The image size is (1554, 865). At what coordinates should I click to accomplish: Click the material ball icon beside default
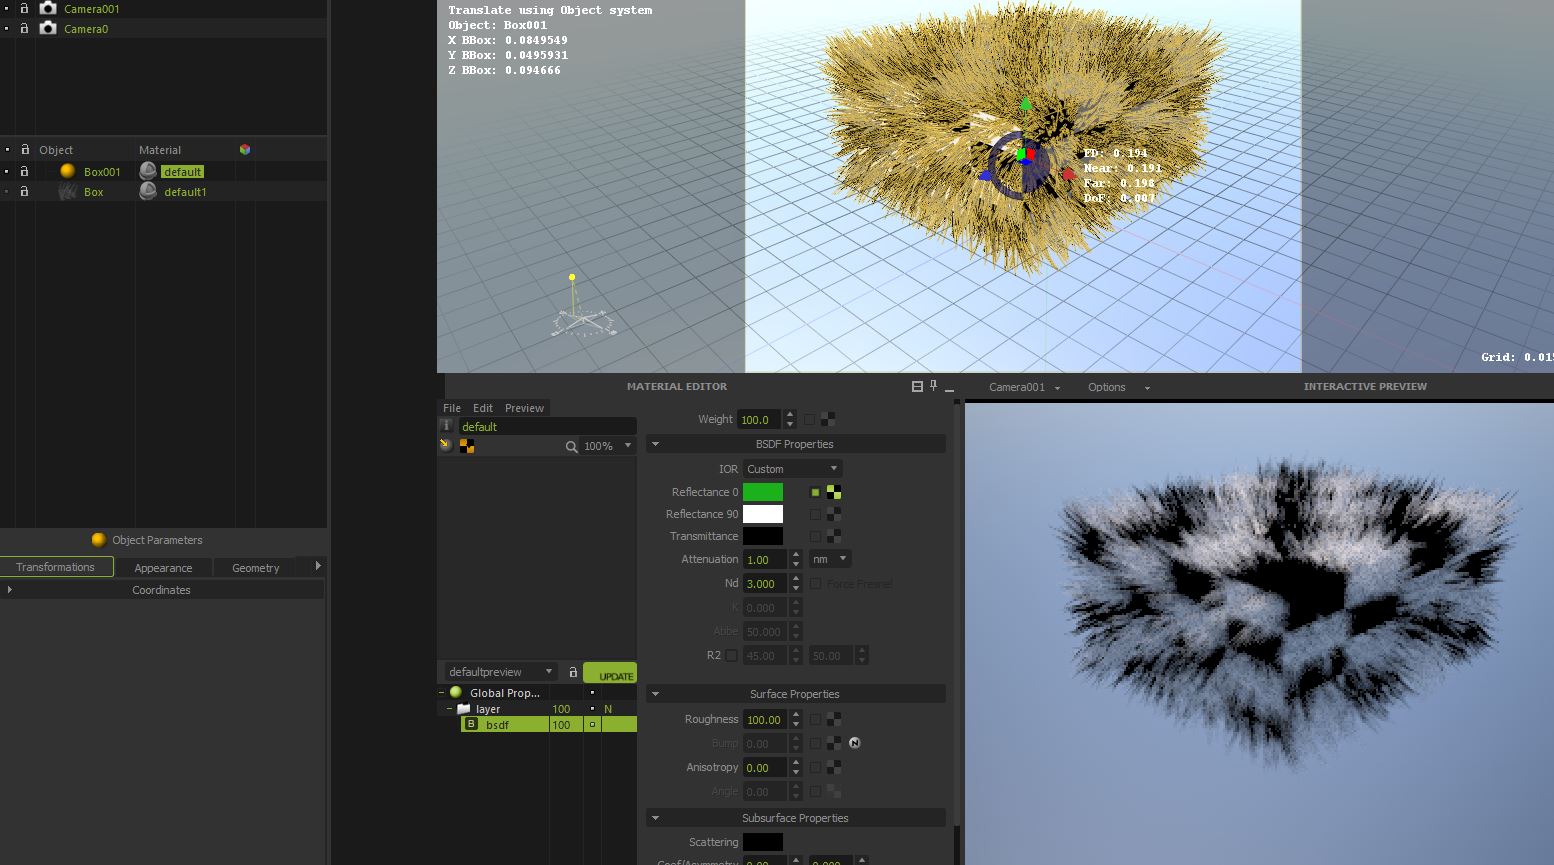(x=148, y=171)
